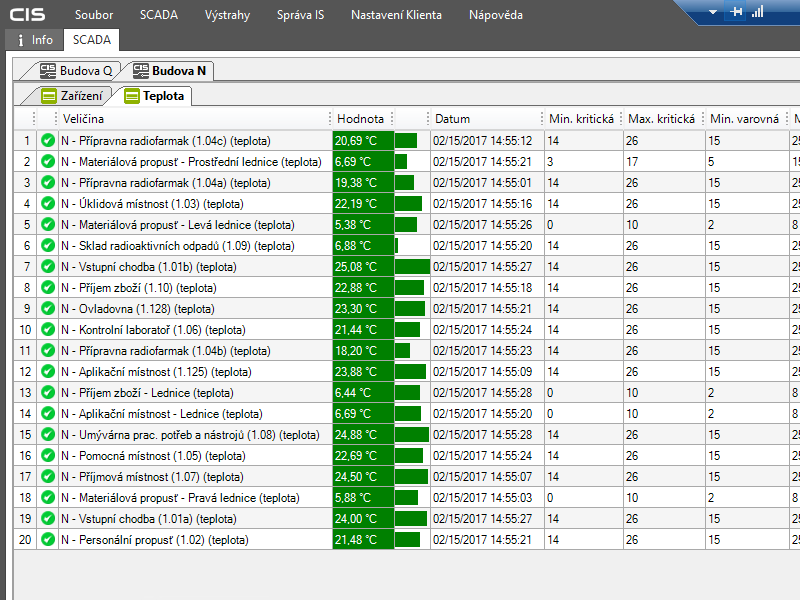Image resolution: width=800 pixels, height=600 pixels.
Task: Switch to the Budova Q tab
Action: tap(76, 71)
